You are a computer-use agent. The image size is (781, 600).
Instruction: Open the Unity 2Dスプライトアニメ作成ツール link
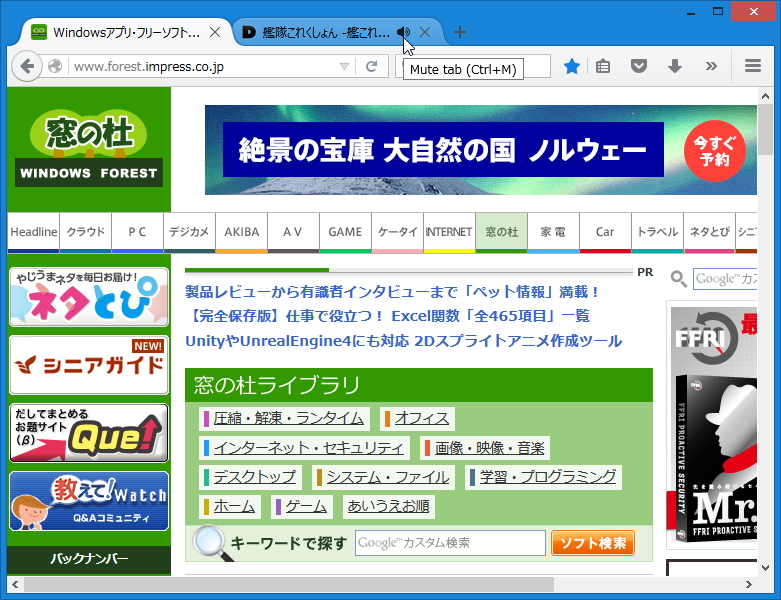(x=403, y=341)
